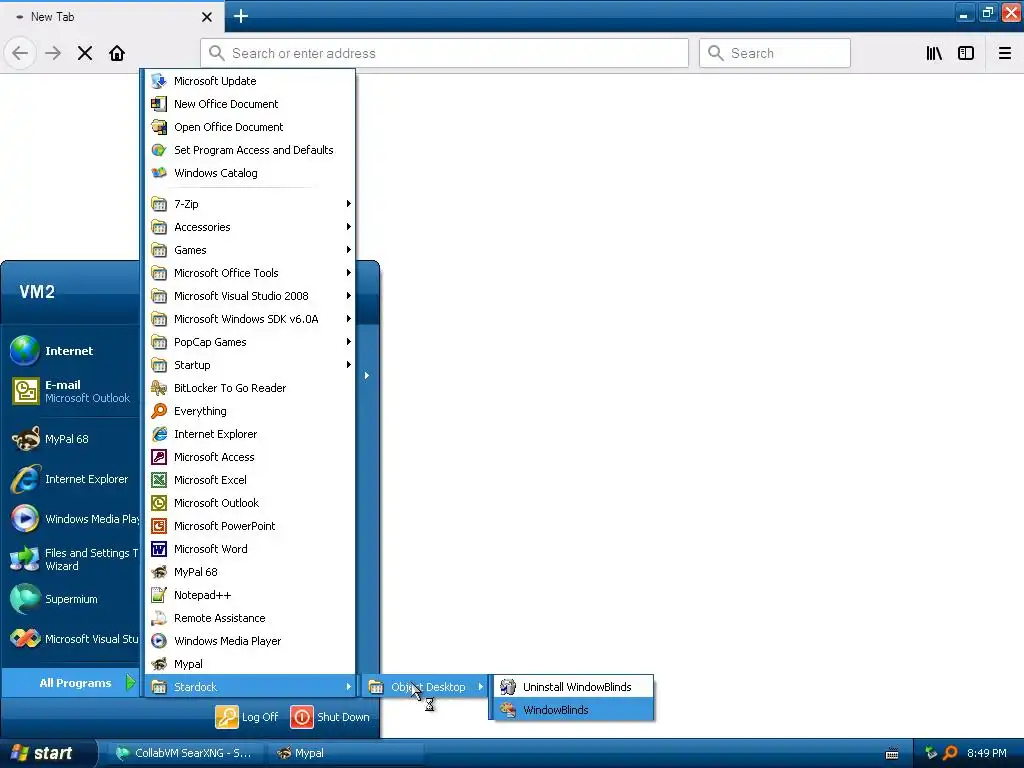This screenshot has height=768, width=1024.
Task: Close the New Tab tab
Action: [x=206, y=17]
